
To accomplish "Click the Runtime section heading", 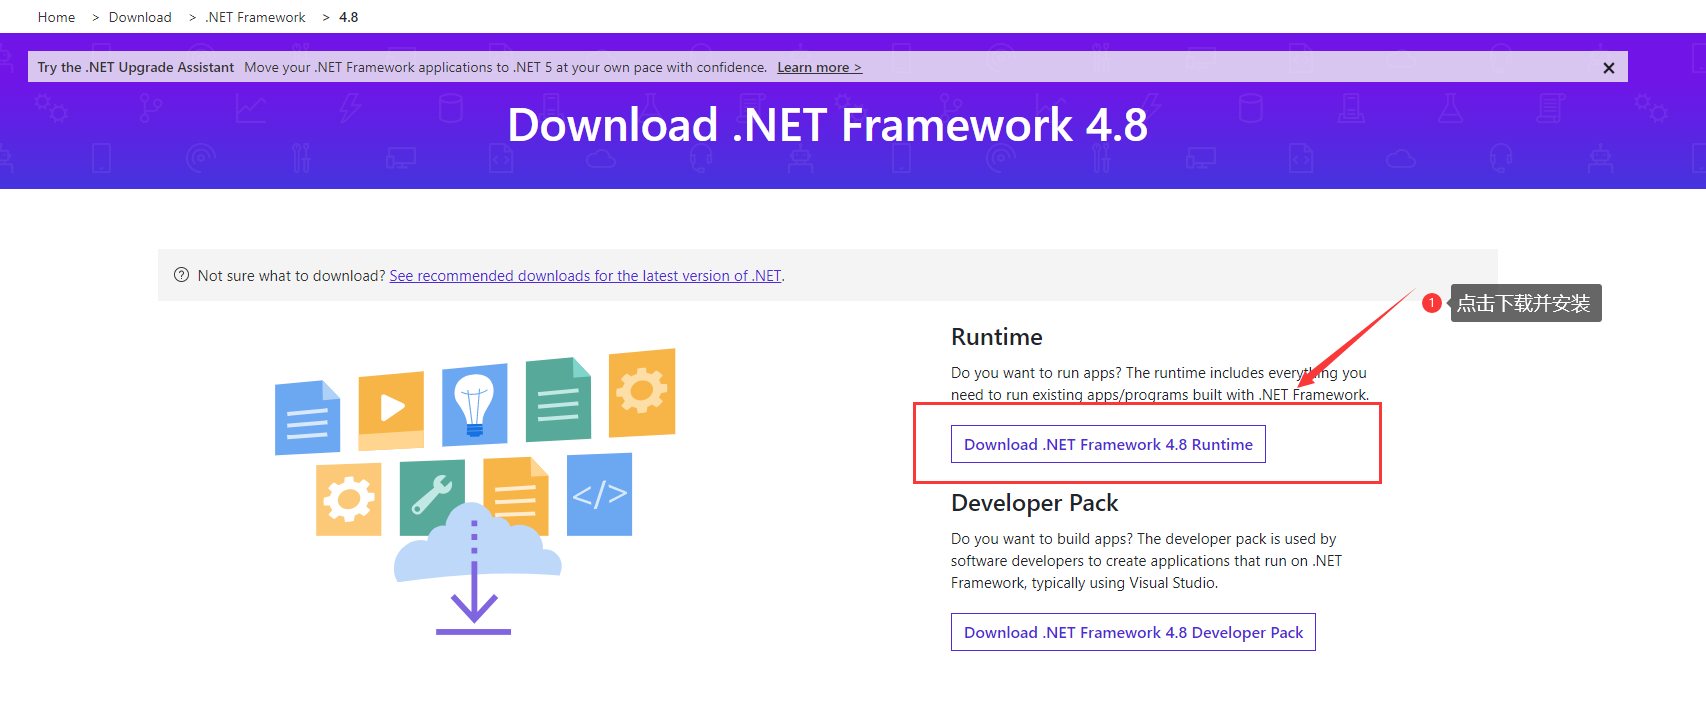I will point(997,337).
